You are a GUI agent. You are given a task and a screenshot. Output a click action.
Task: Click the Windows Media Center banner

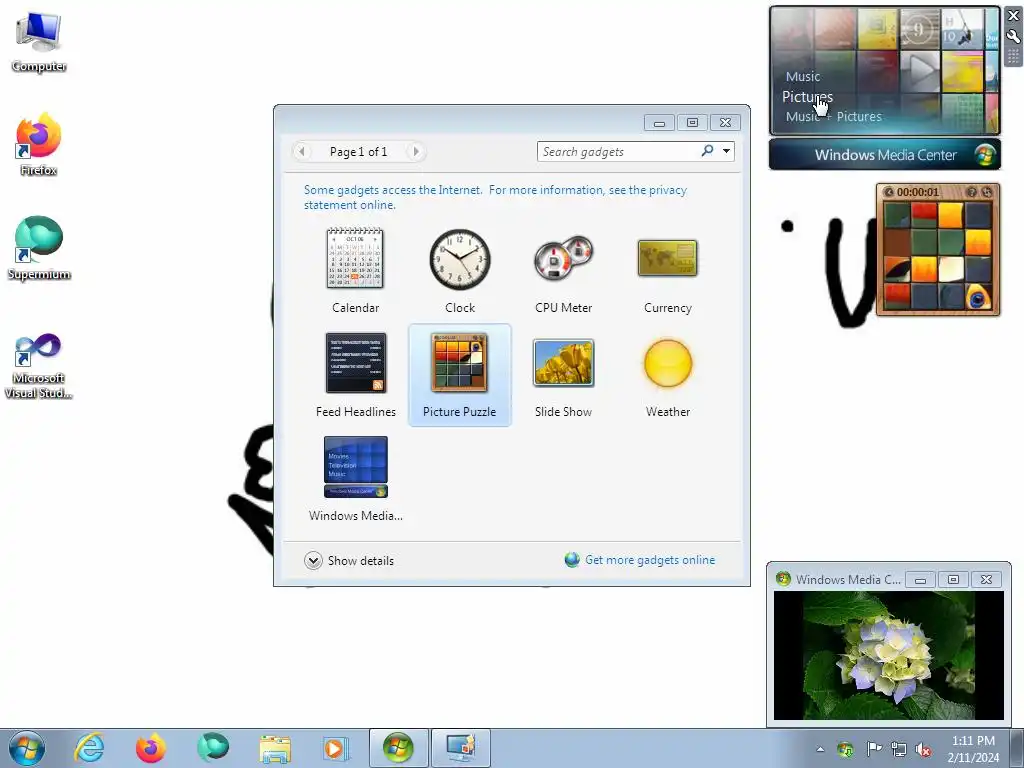coord(884,155)
